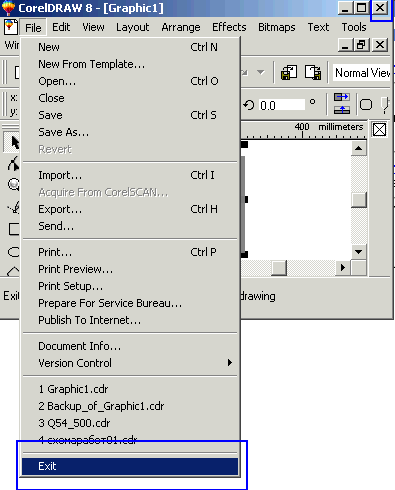Click the vertical scrollbar down arrow
This screenshot has height=490, width=395.
pos(359,252)
